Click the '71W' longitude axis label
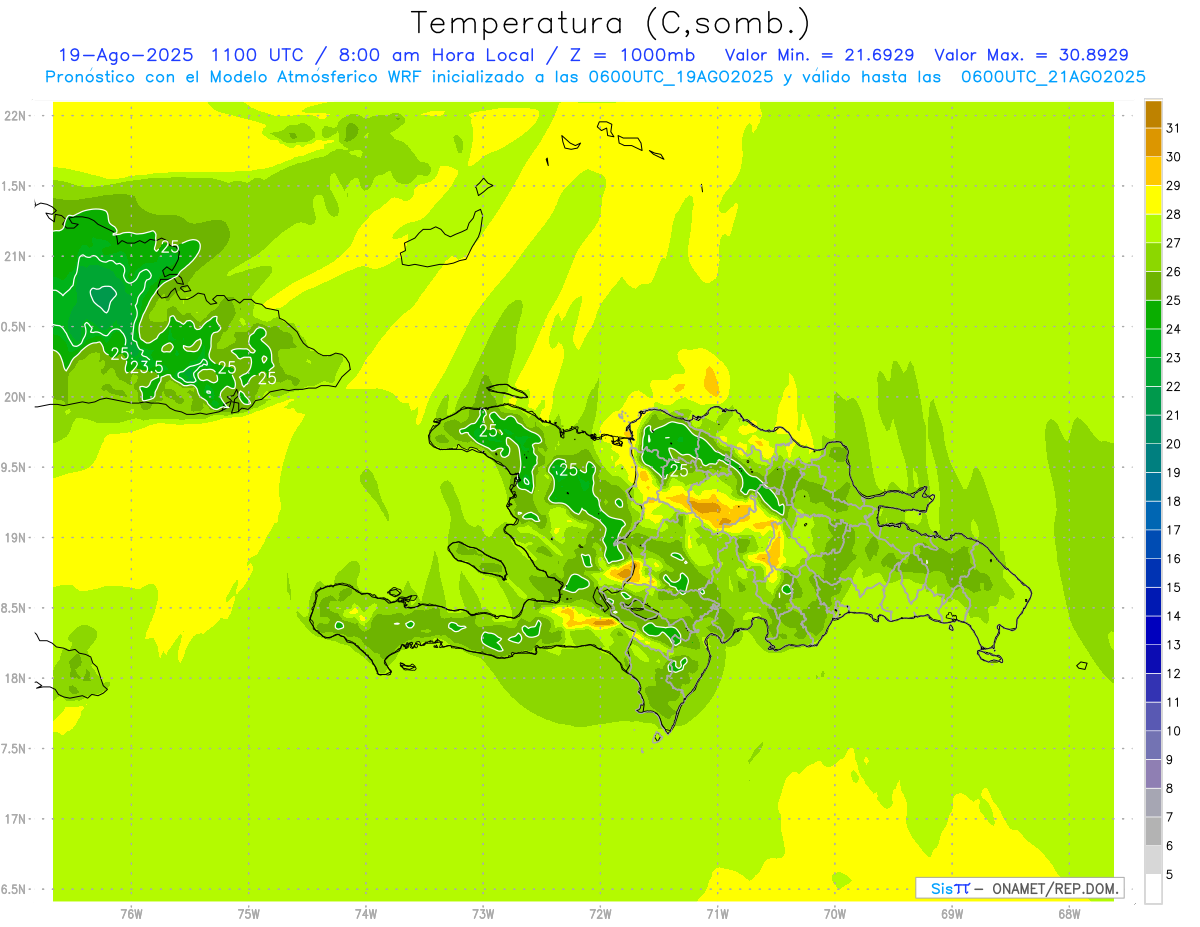Image resolution: width=1200 pixels, height=927 pixels. [717, 914]
